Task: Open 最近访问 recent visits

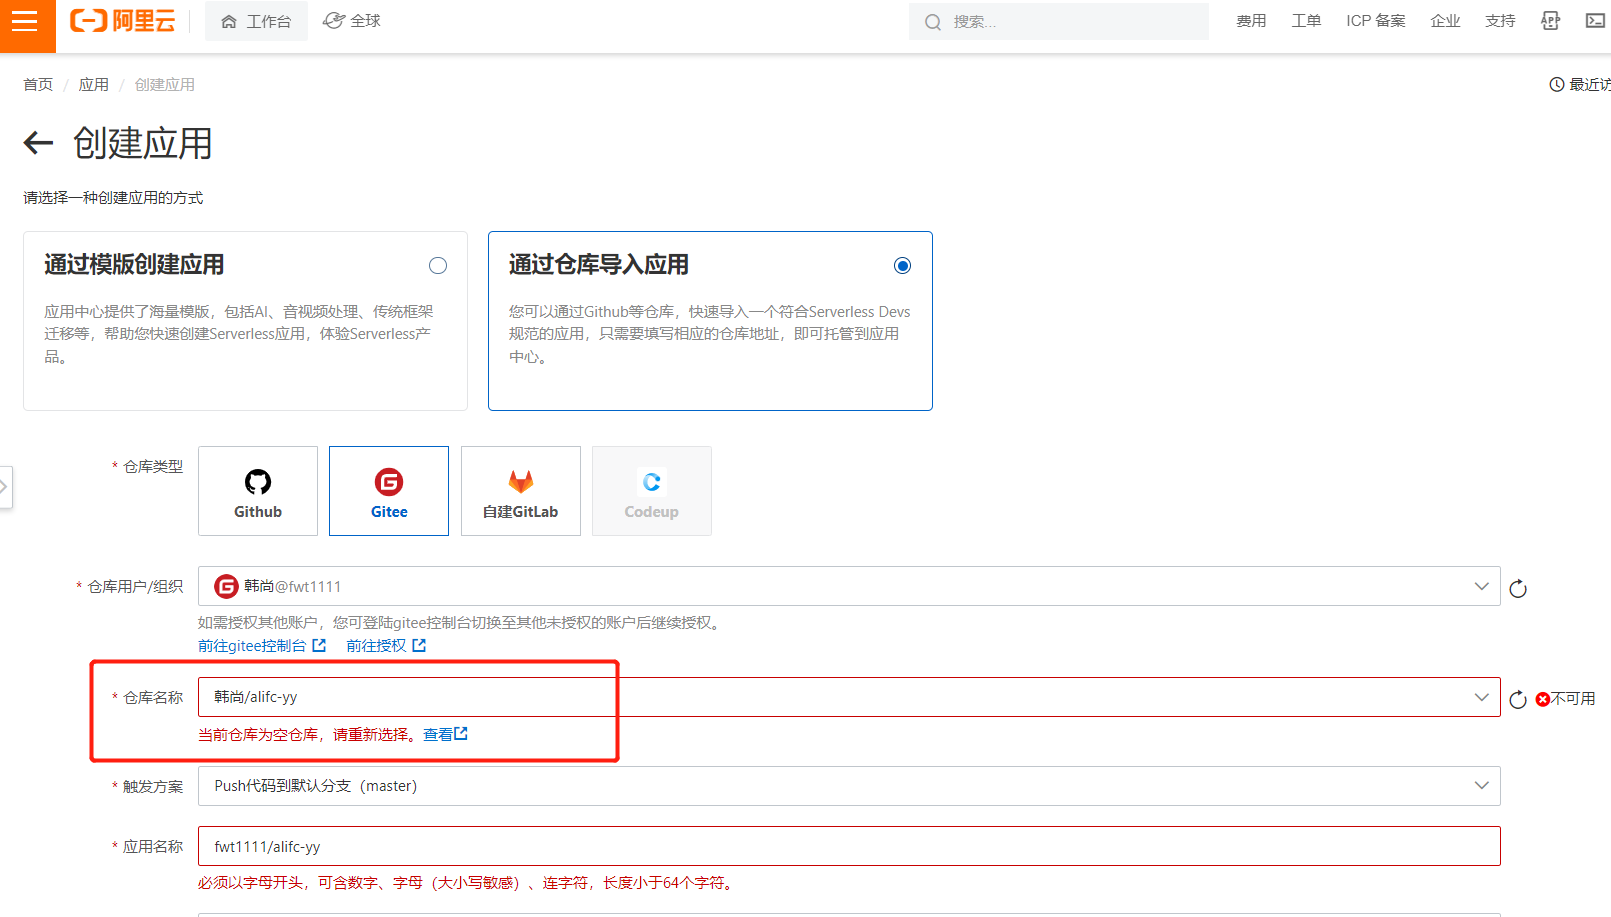Action: pos(1580,85)
